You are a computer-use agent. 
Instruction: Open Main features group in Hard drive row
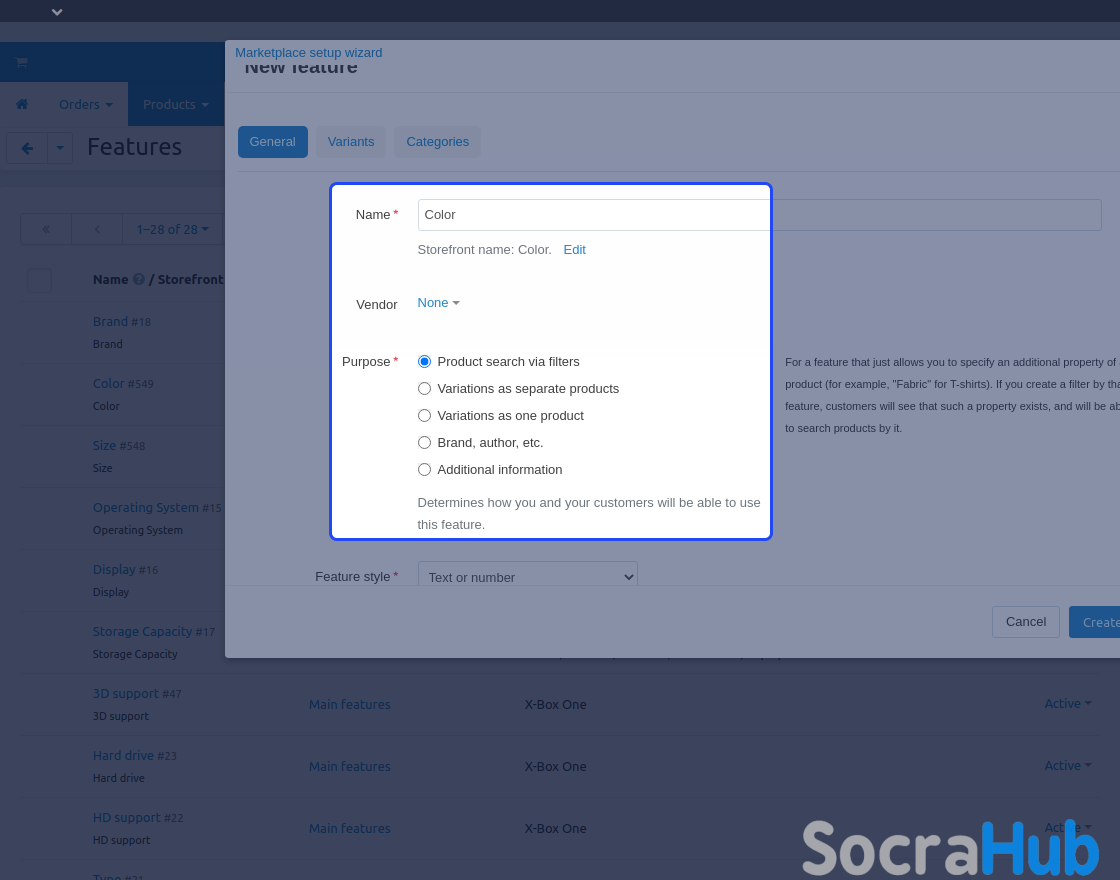(350, 767)
